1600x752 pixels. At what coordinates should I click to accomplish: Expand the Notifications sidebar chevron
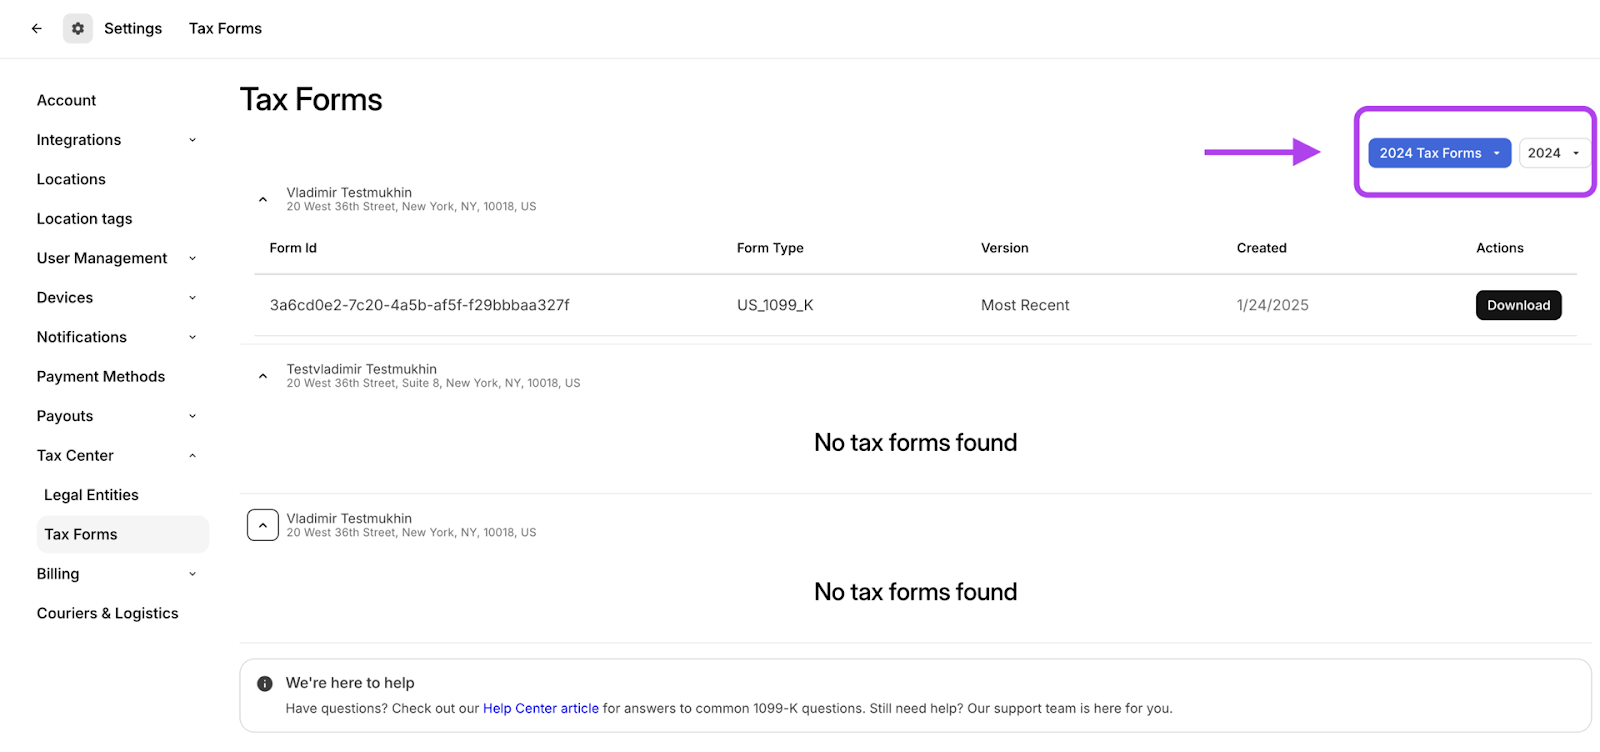[193, 337]
